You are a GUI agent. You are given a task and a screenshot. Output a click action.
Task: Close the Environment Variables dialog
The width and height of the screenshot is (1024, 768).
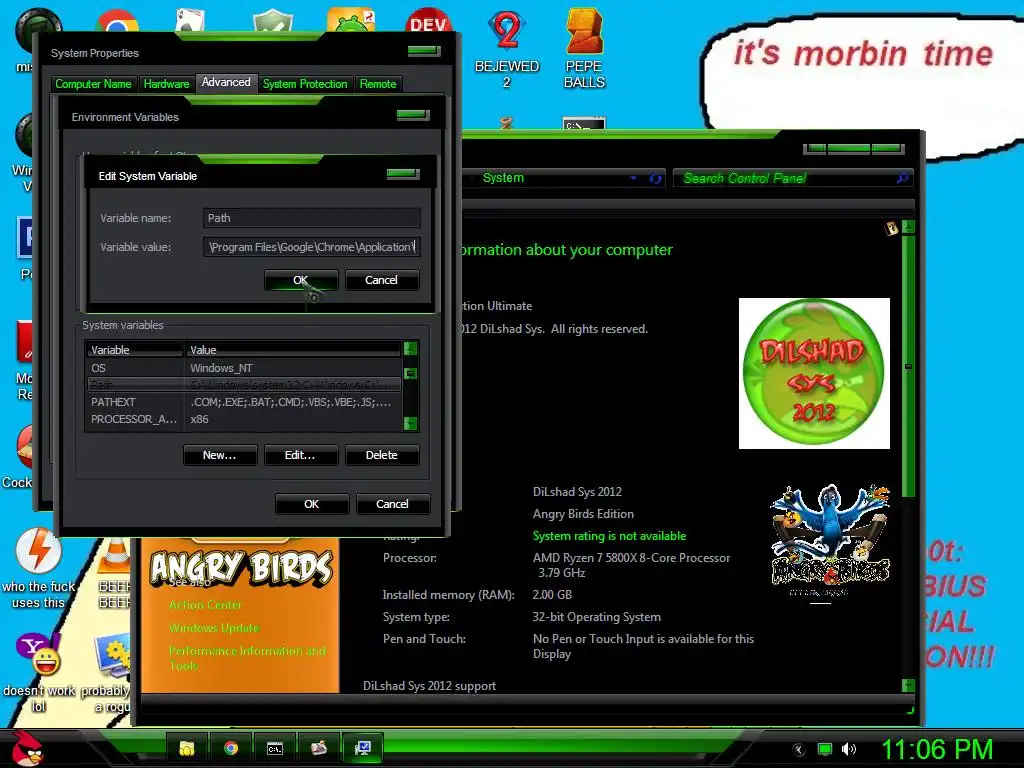tap(413, 116)
